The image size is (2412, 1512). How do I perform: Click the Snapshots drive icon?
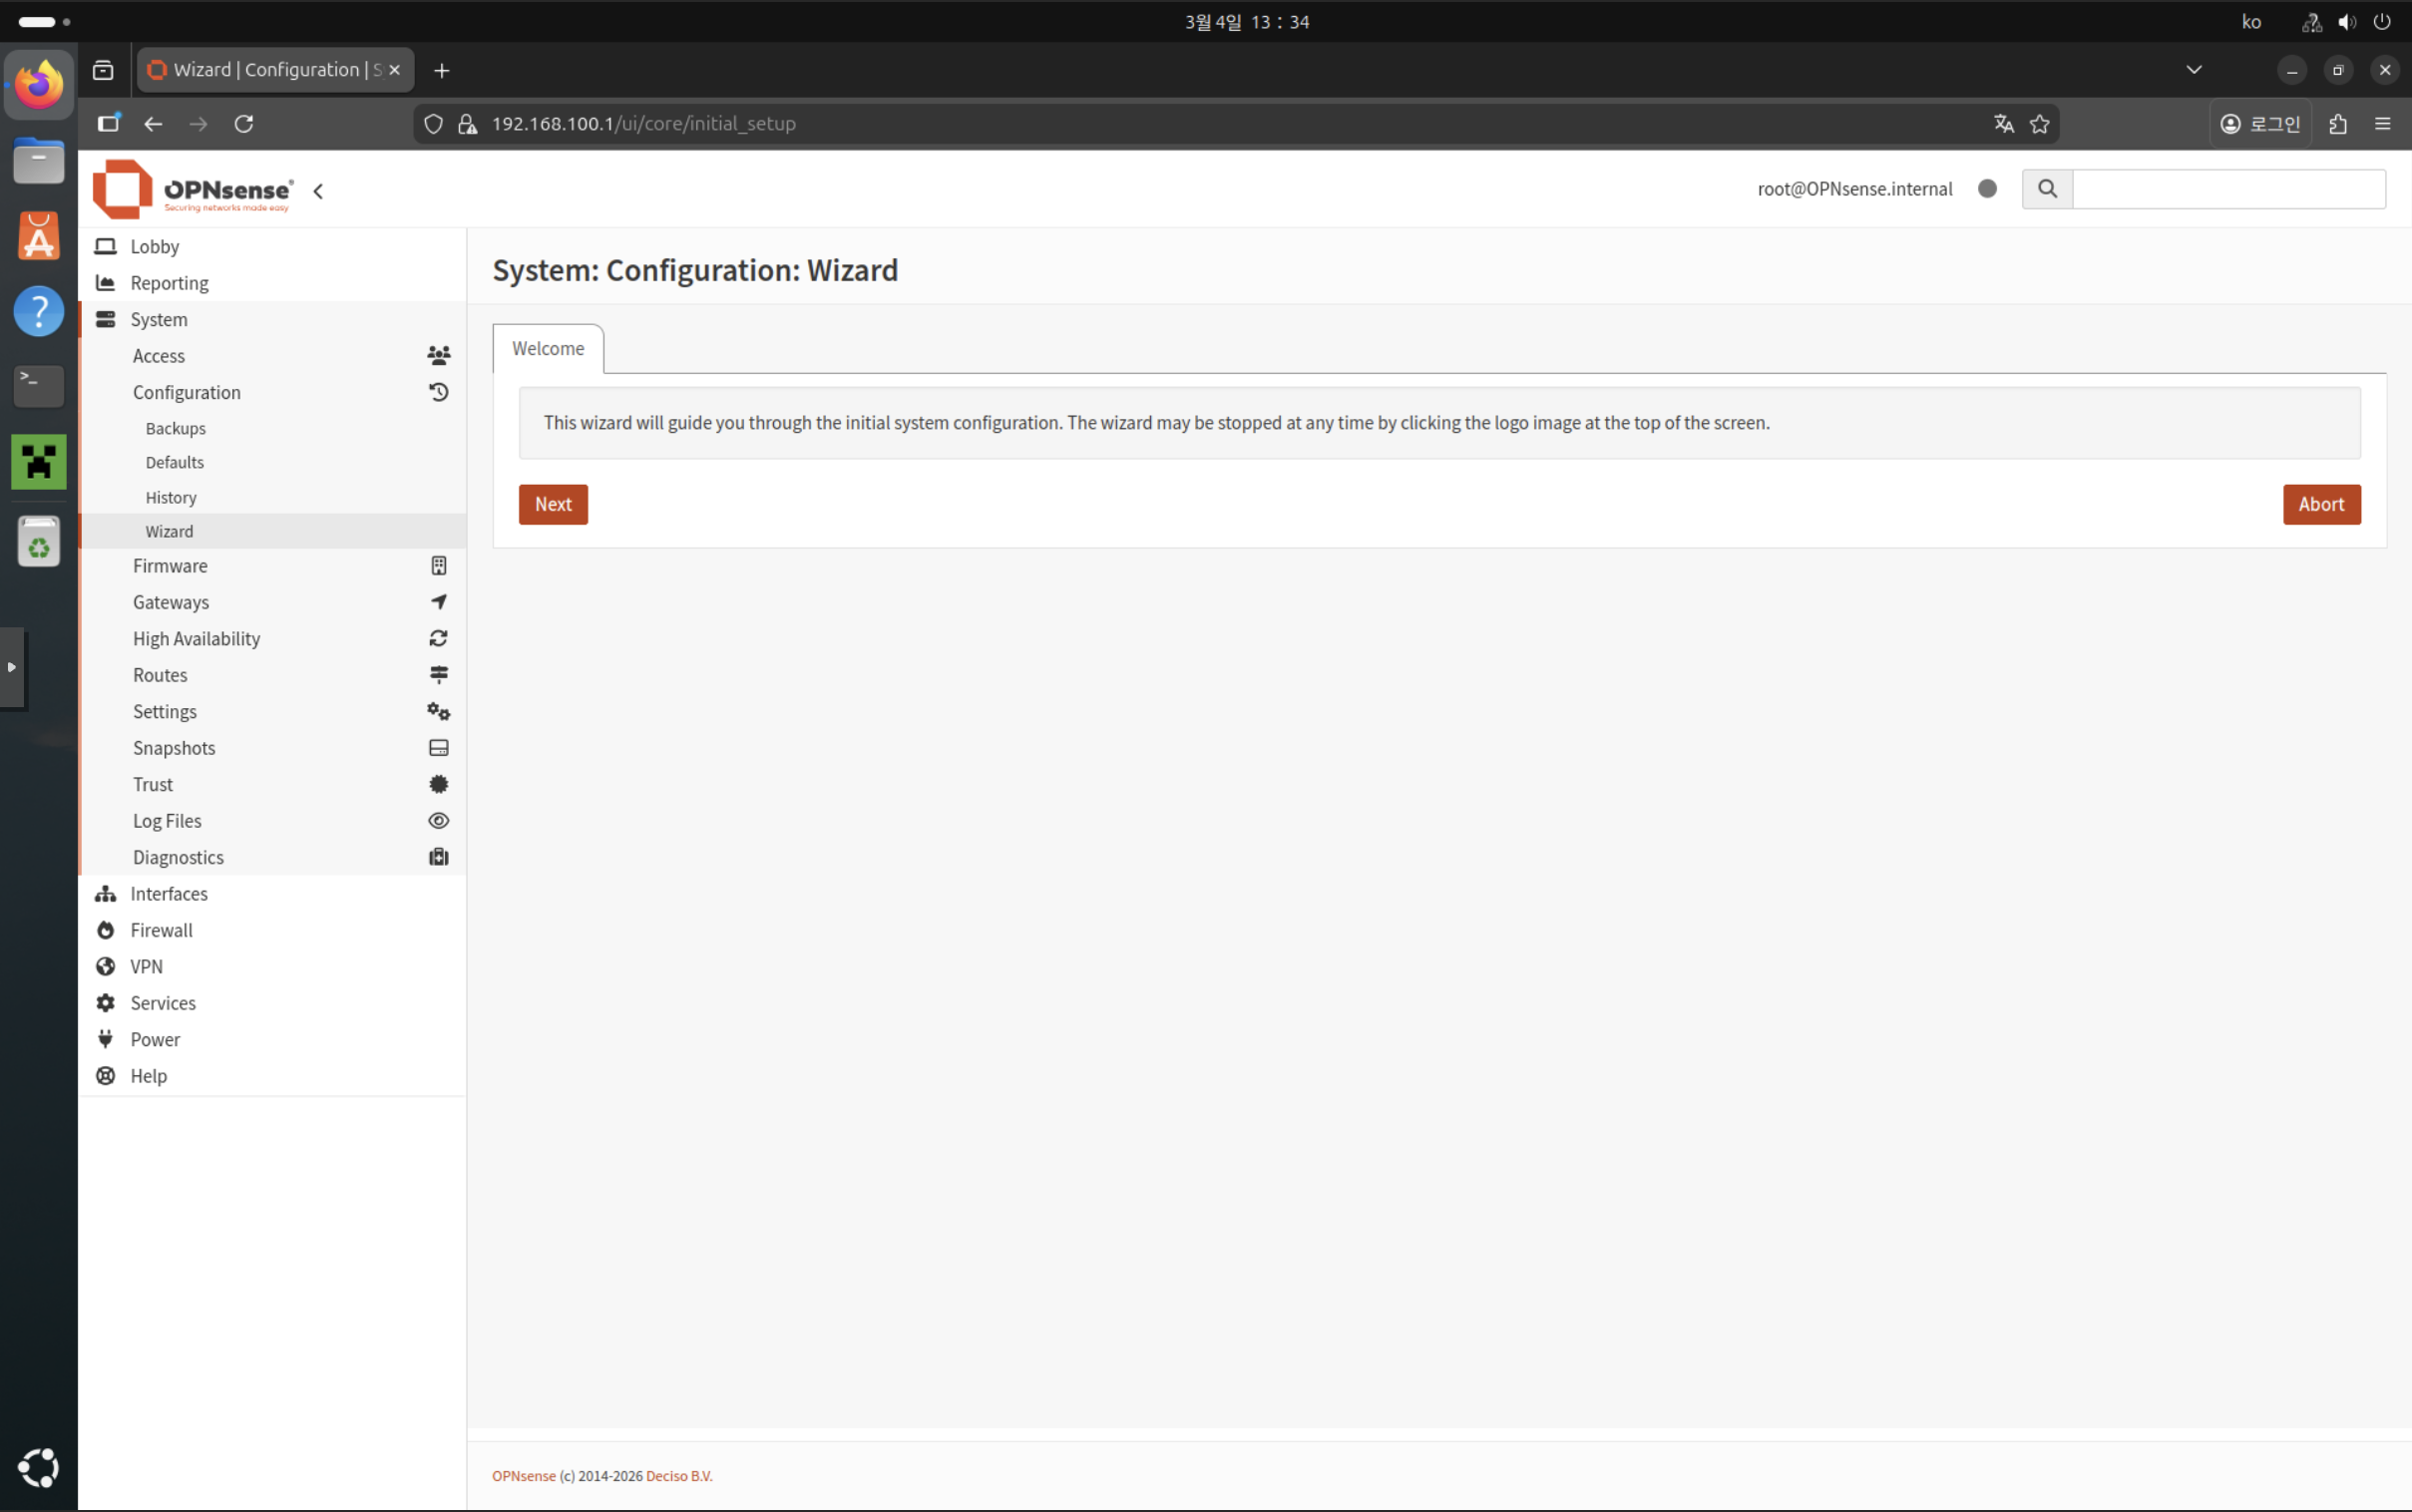click(x=438, y=748)
